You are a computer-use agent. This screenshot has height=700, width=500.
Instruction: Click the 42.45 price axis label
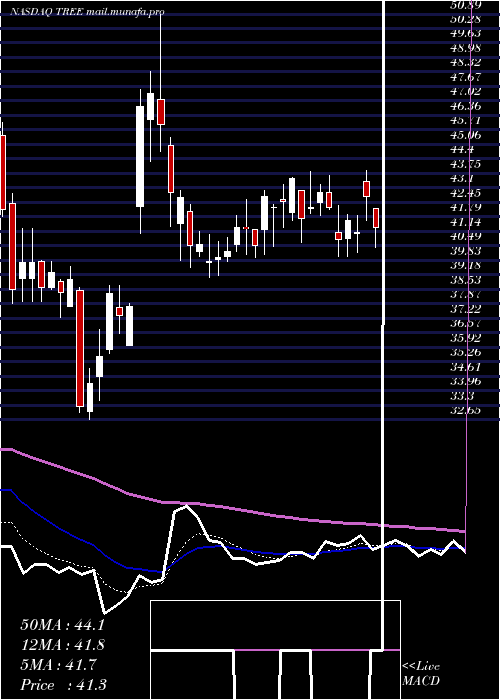click(466, 193)
